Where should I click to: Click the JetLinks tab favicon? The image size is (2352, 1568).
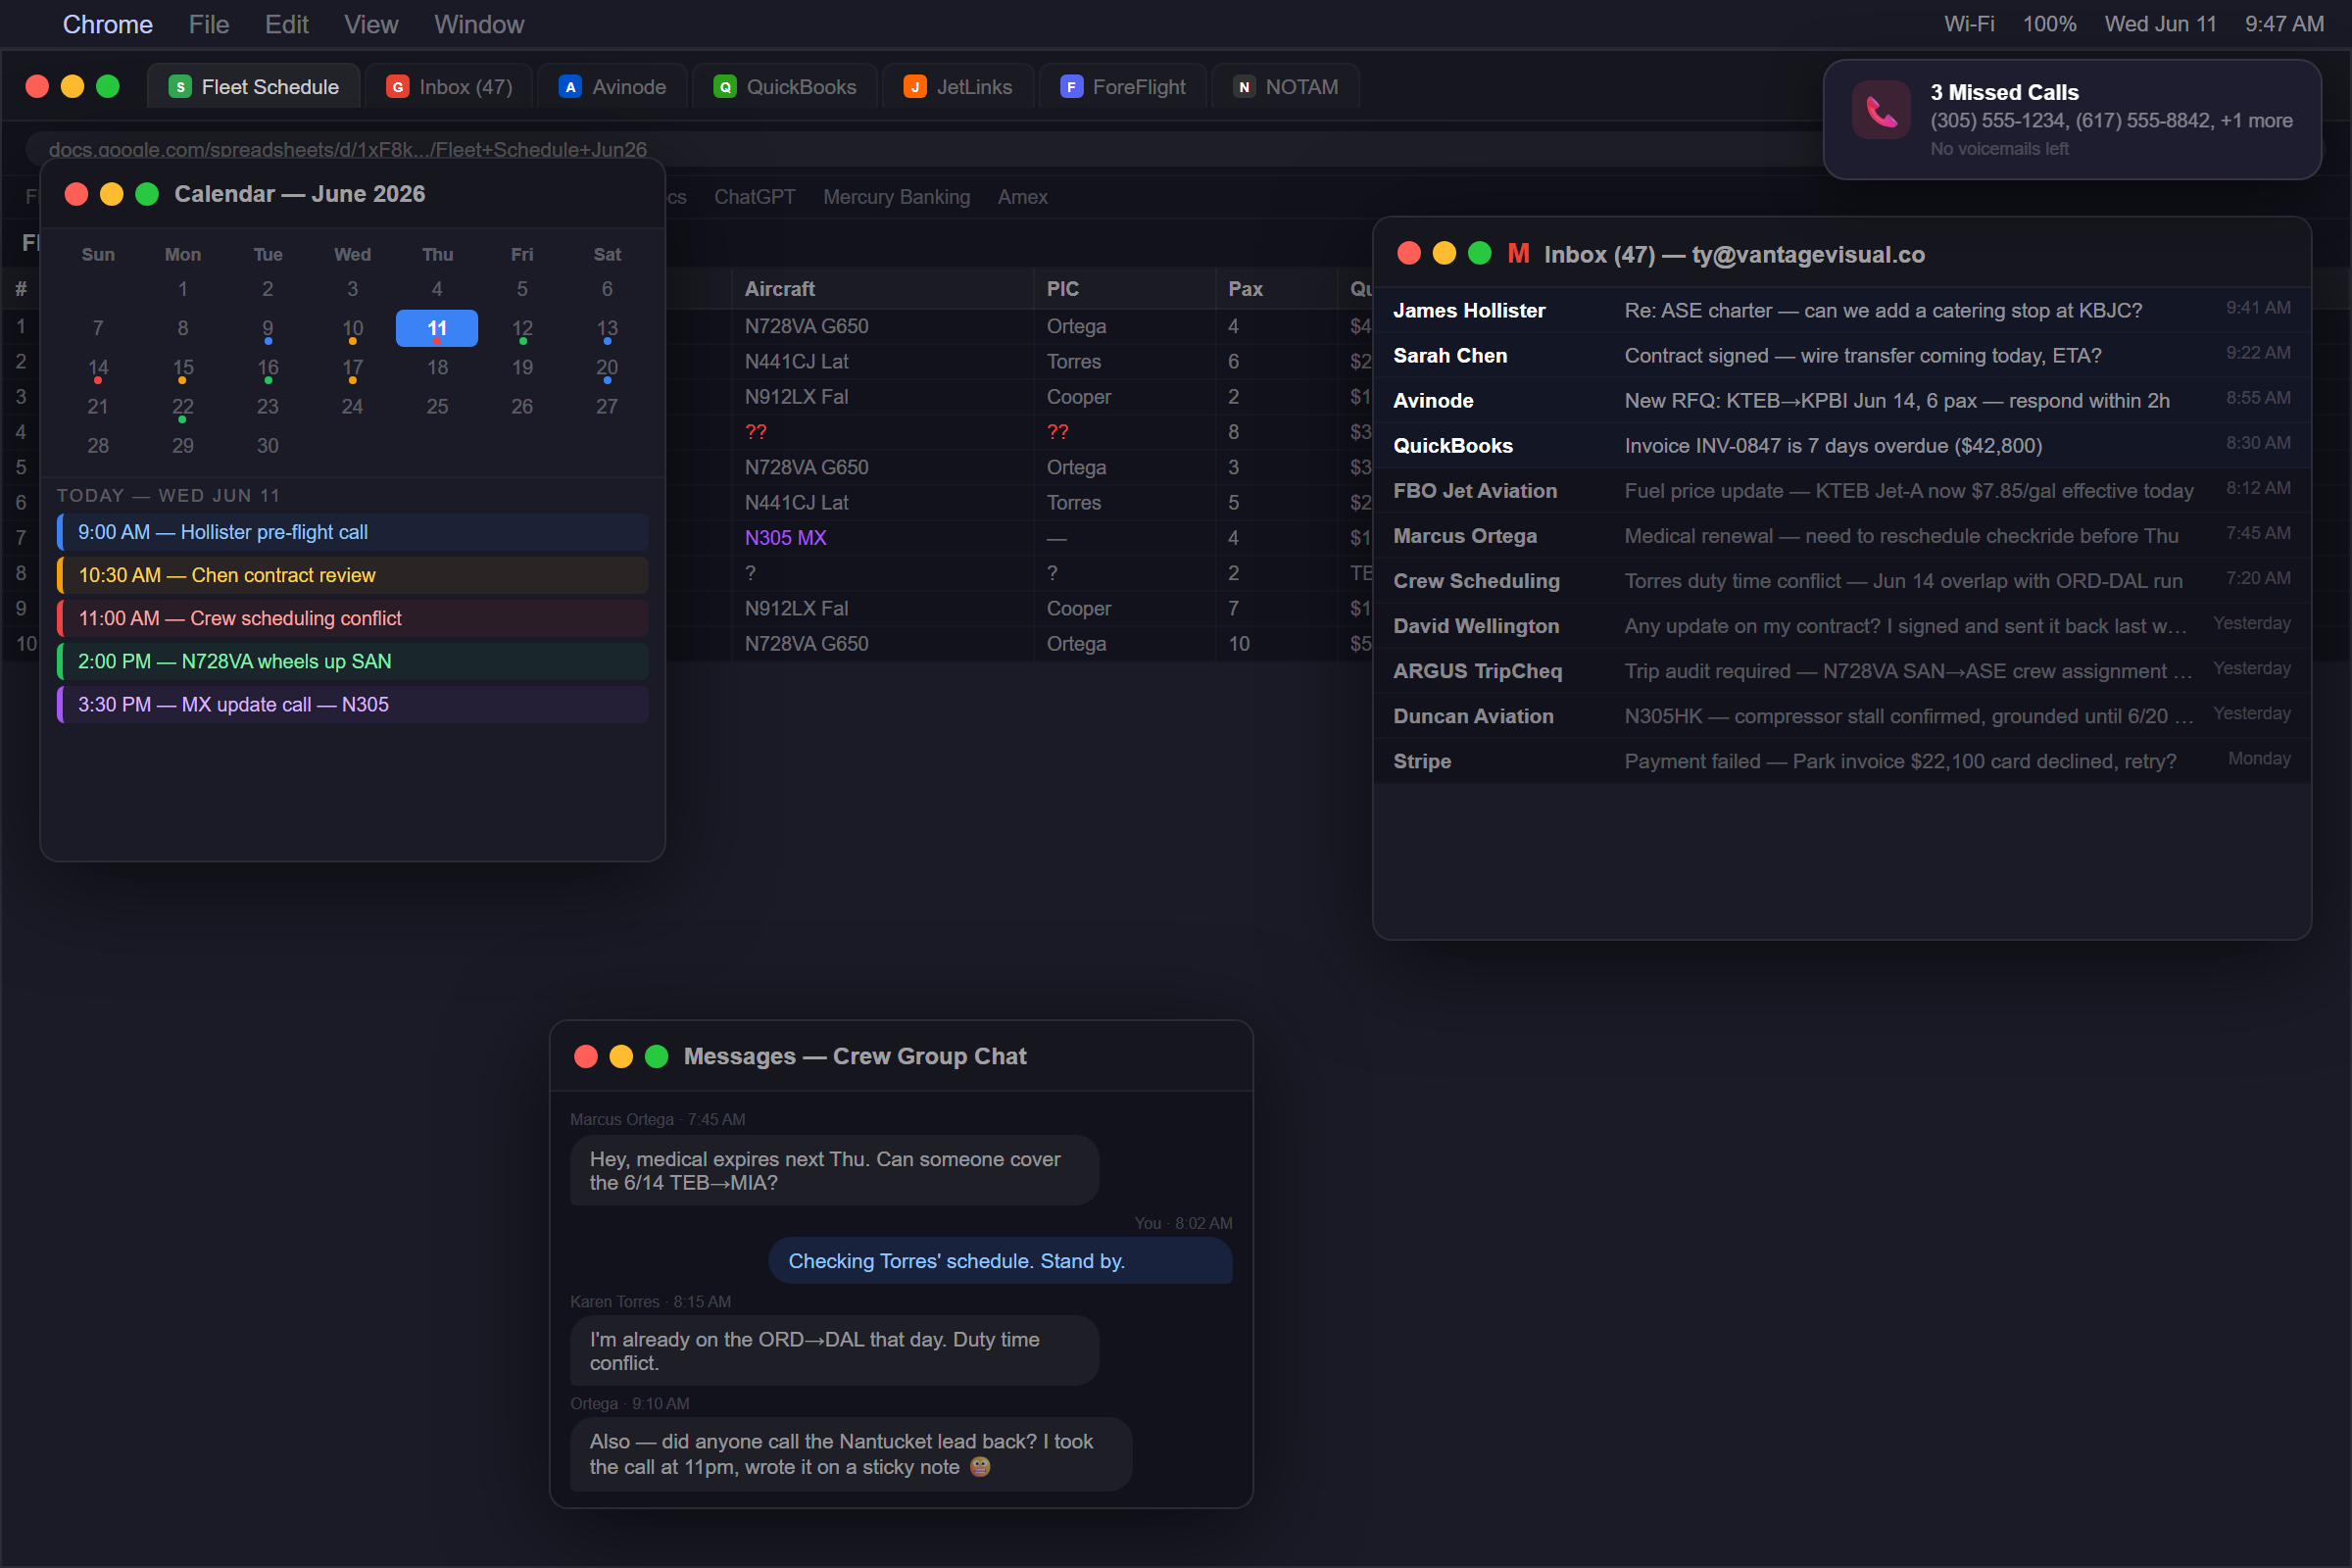[915, 87]
